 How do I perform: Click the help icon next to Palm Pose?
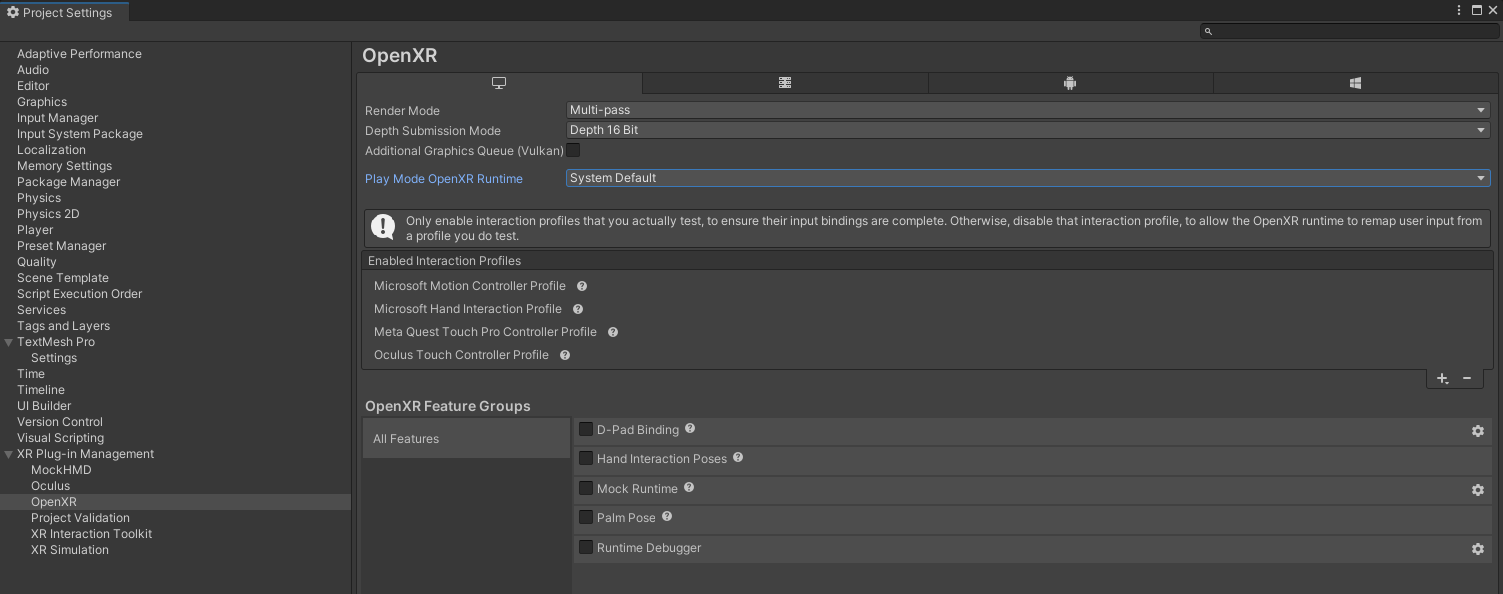pyautogui.click(x=665, y=518)
